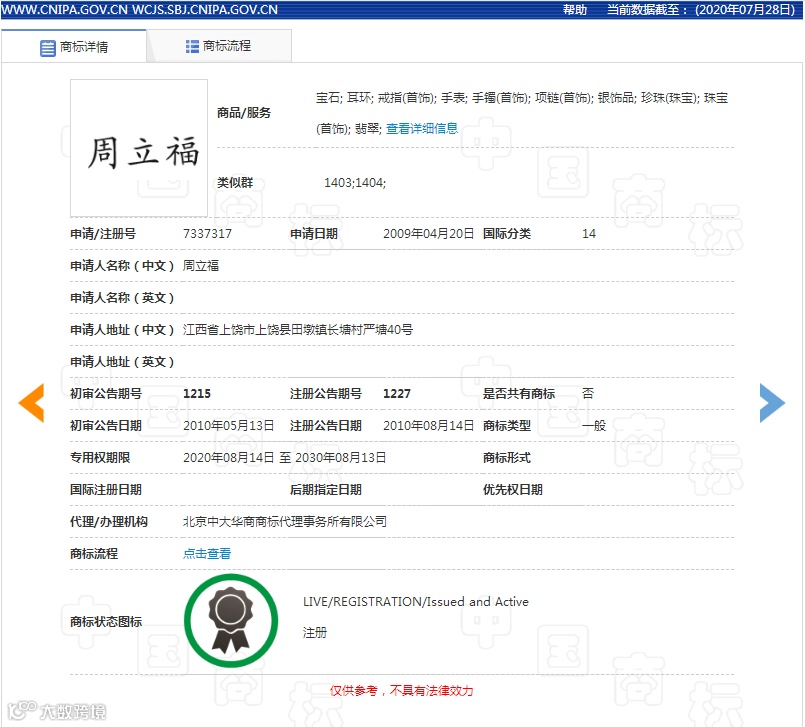Select international class value 14
Screen dimensions: 805x727
pos(589,234)
